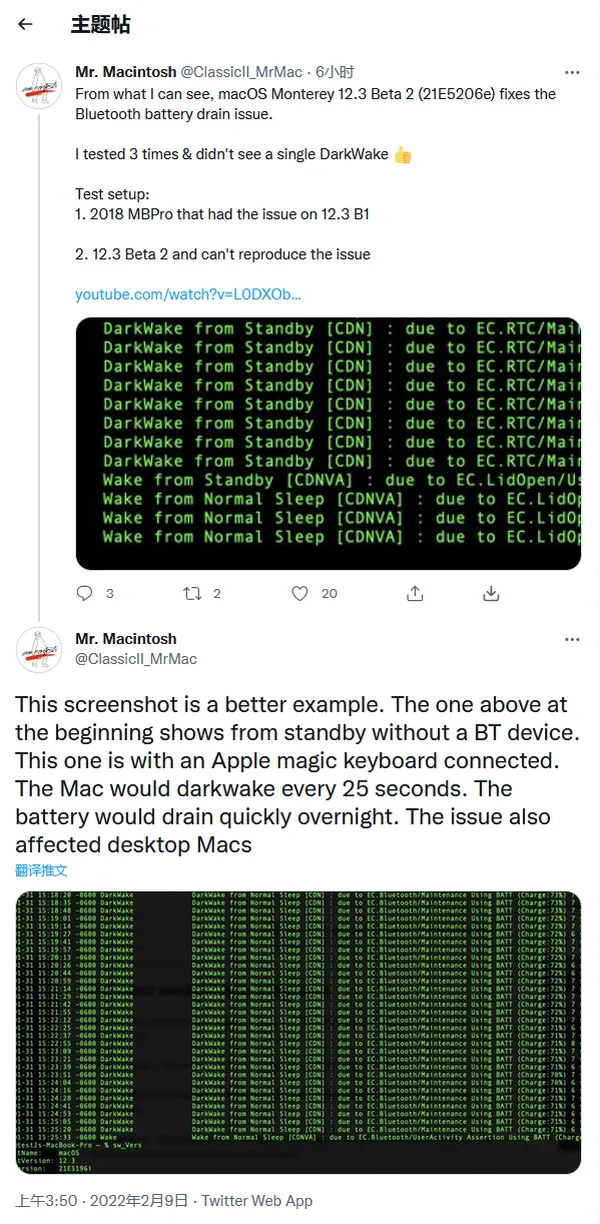This screenshot has width=600, height=1224.
Task: Click the share upload icon
Action: coord(414,593)
